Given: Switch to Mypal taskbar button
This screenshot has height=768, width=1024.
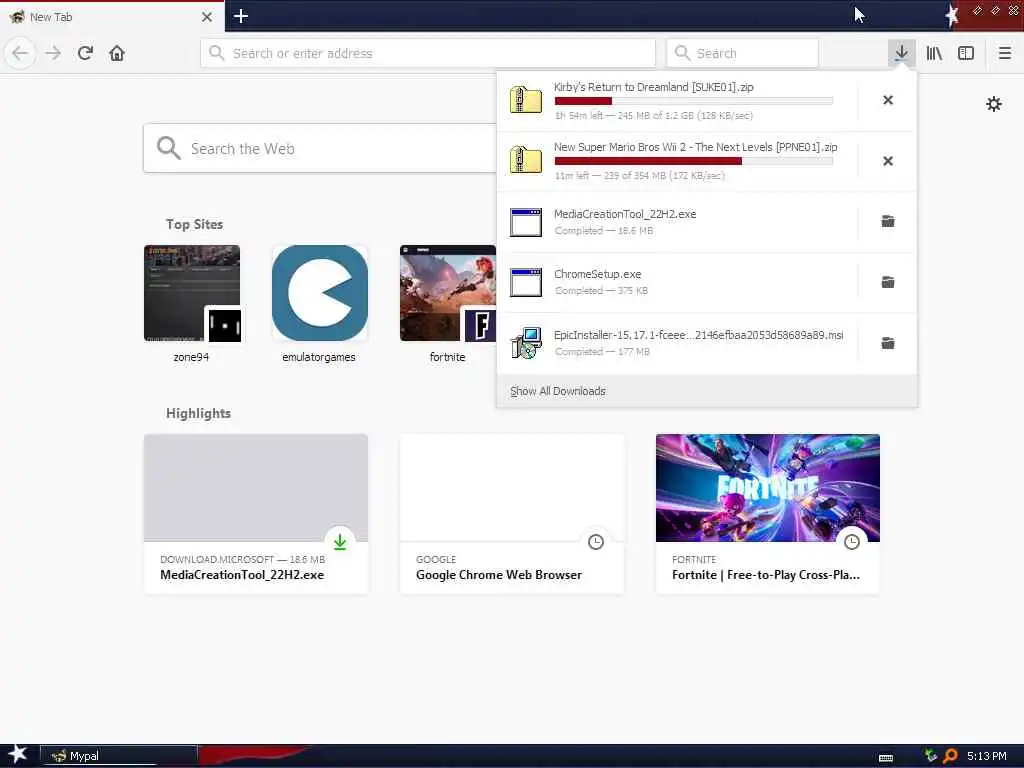Looking at the screenshot, I should tap(119, 756).
